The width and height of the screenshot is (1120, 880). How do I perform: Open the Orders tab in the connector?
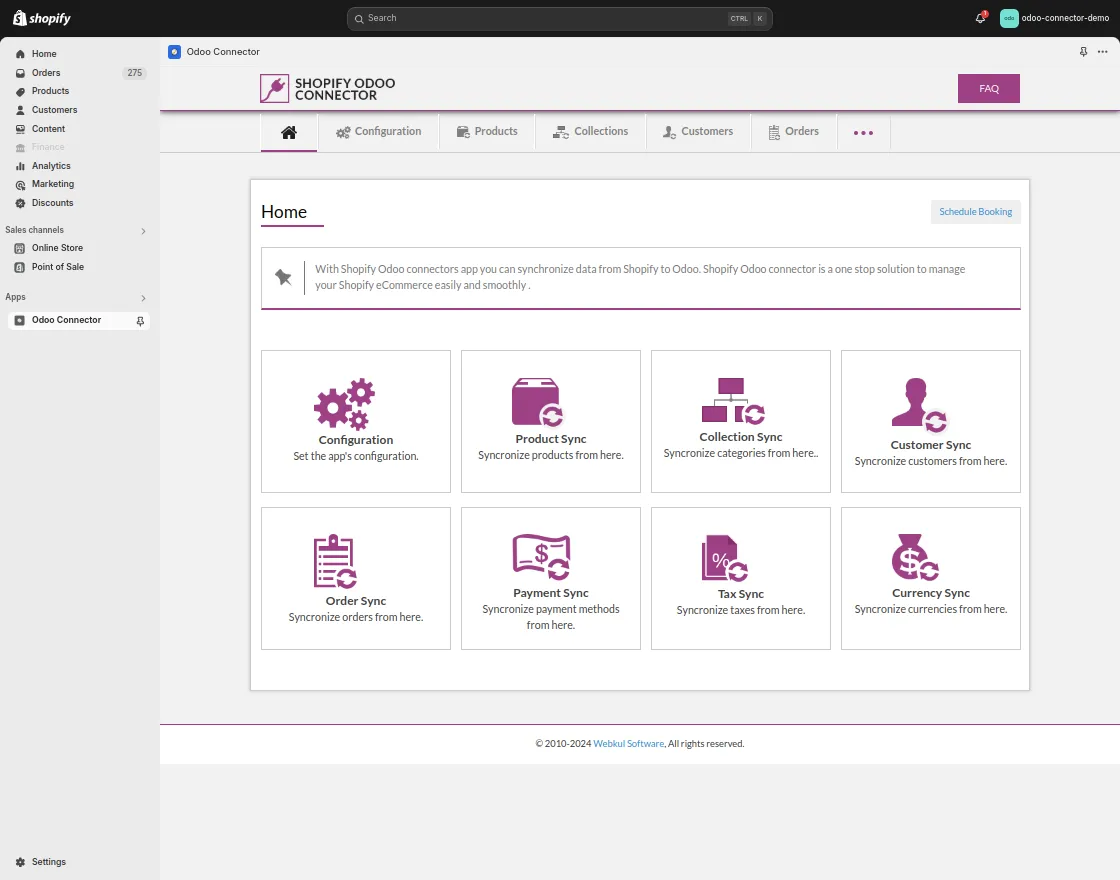(794, 131)
